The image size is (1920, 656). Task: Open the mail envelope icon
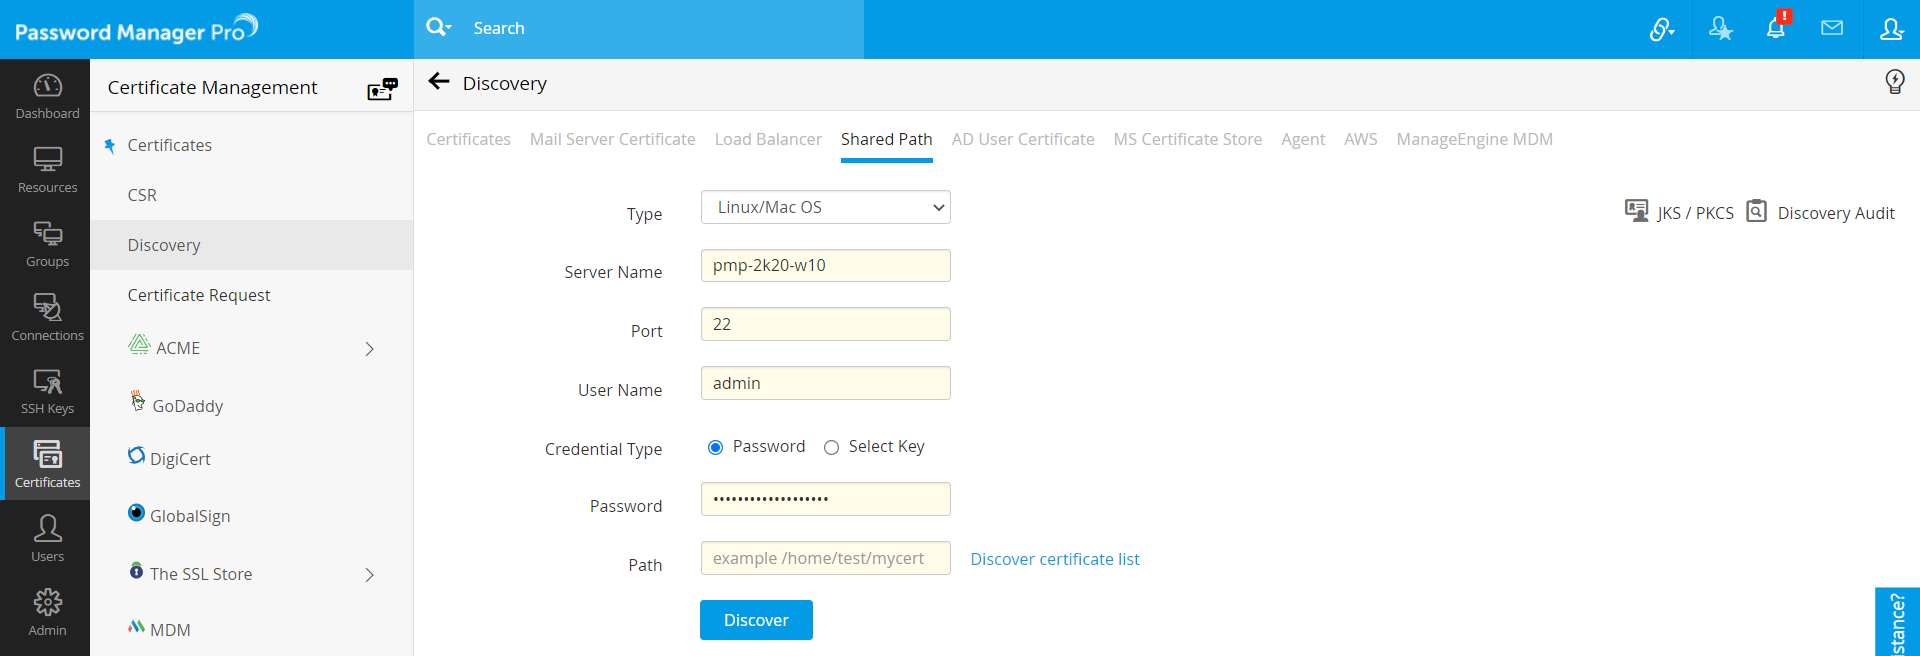(1832, 29)
